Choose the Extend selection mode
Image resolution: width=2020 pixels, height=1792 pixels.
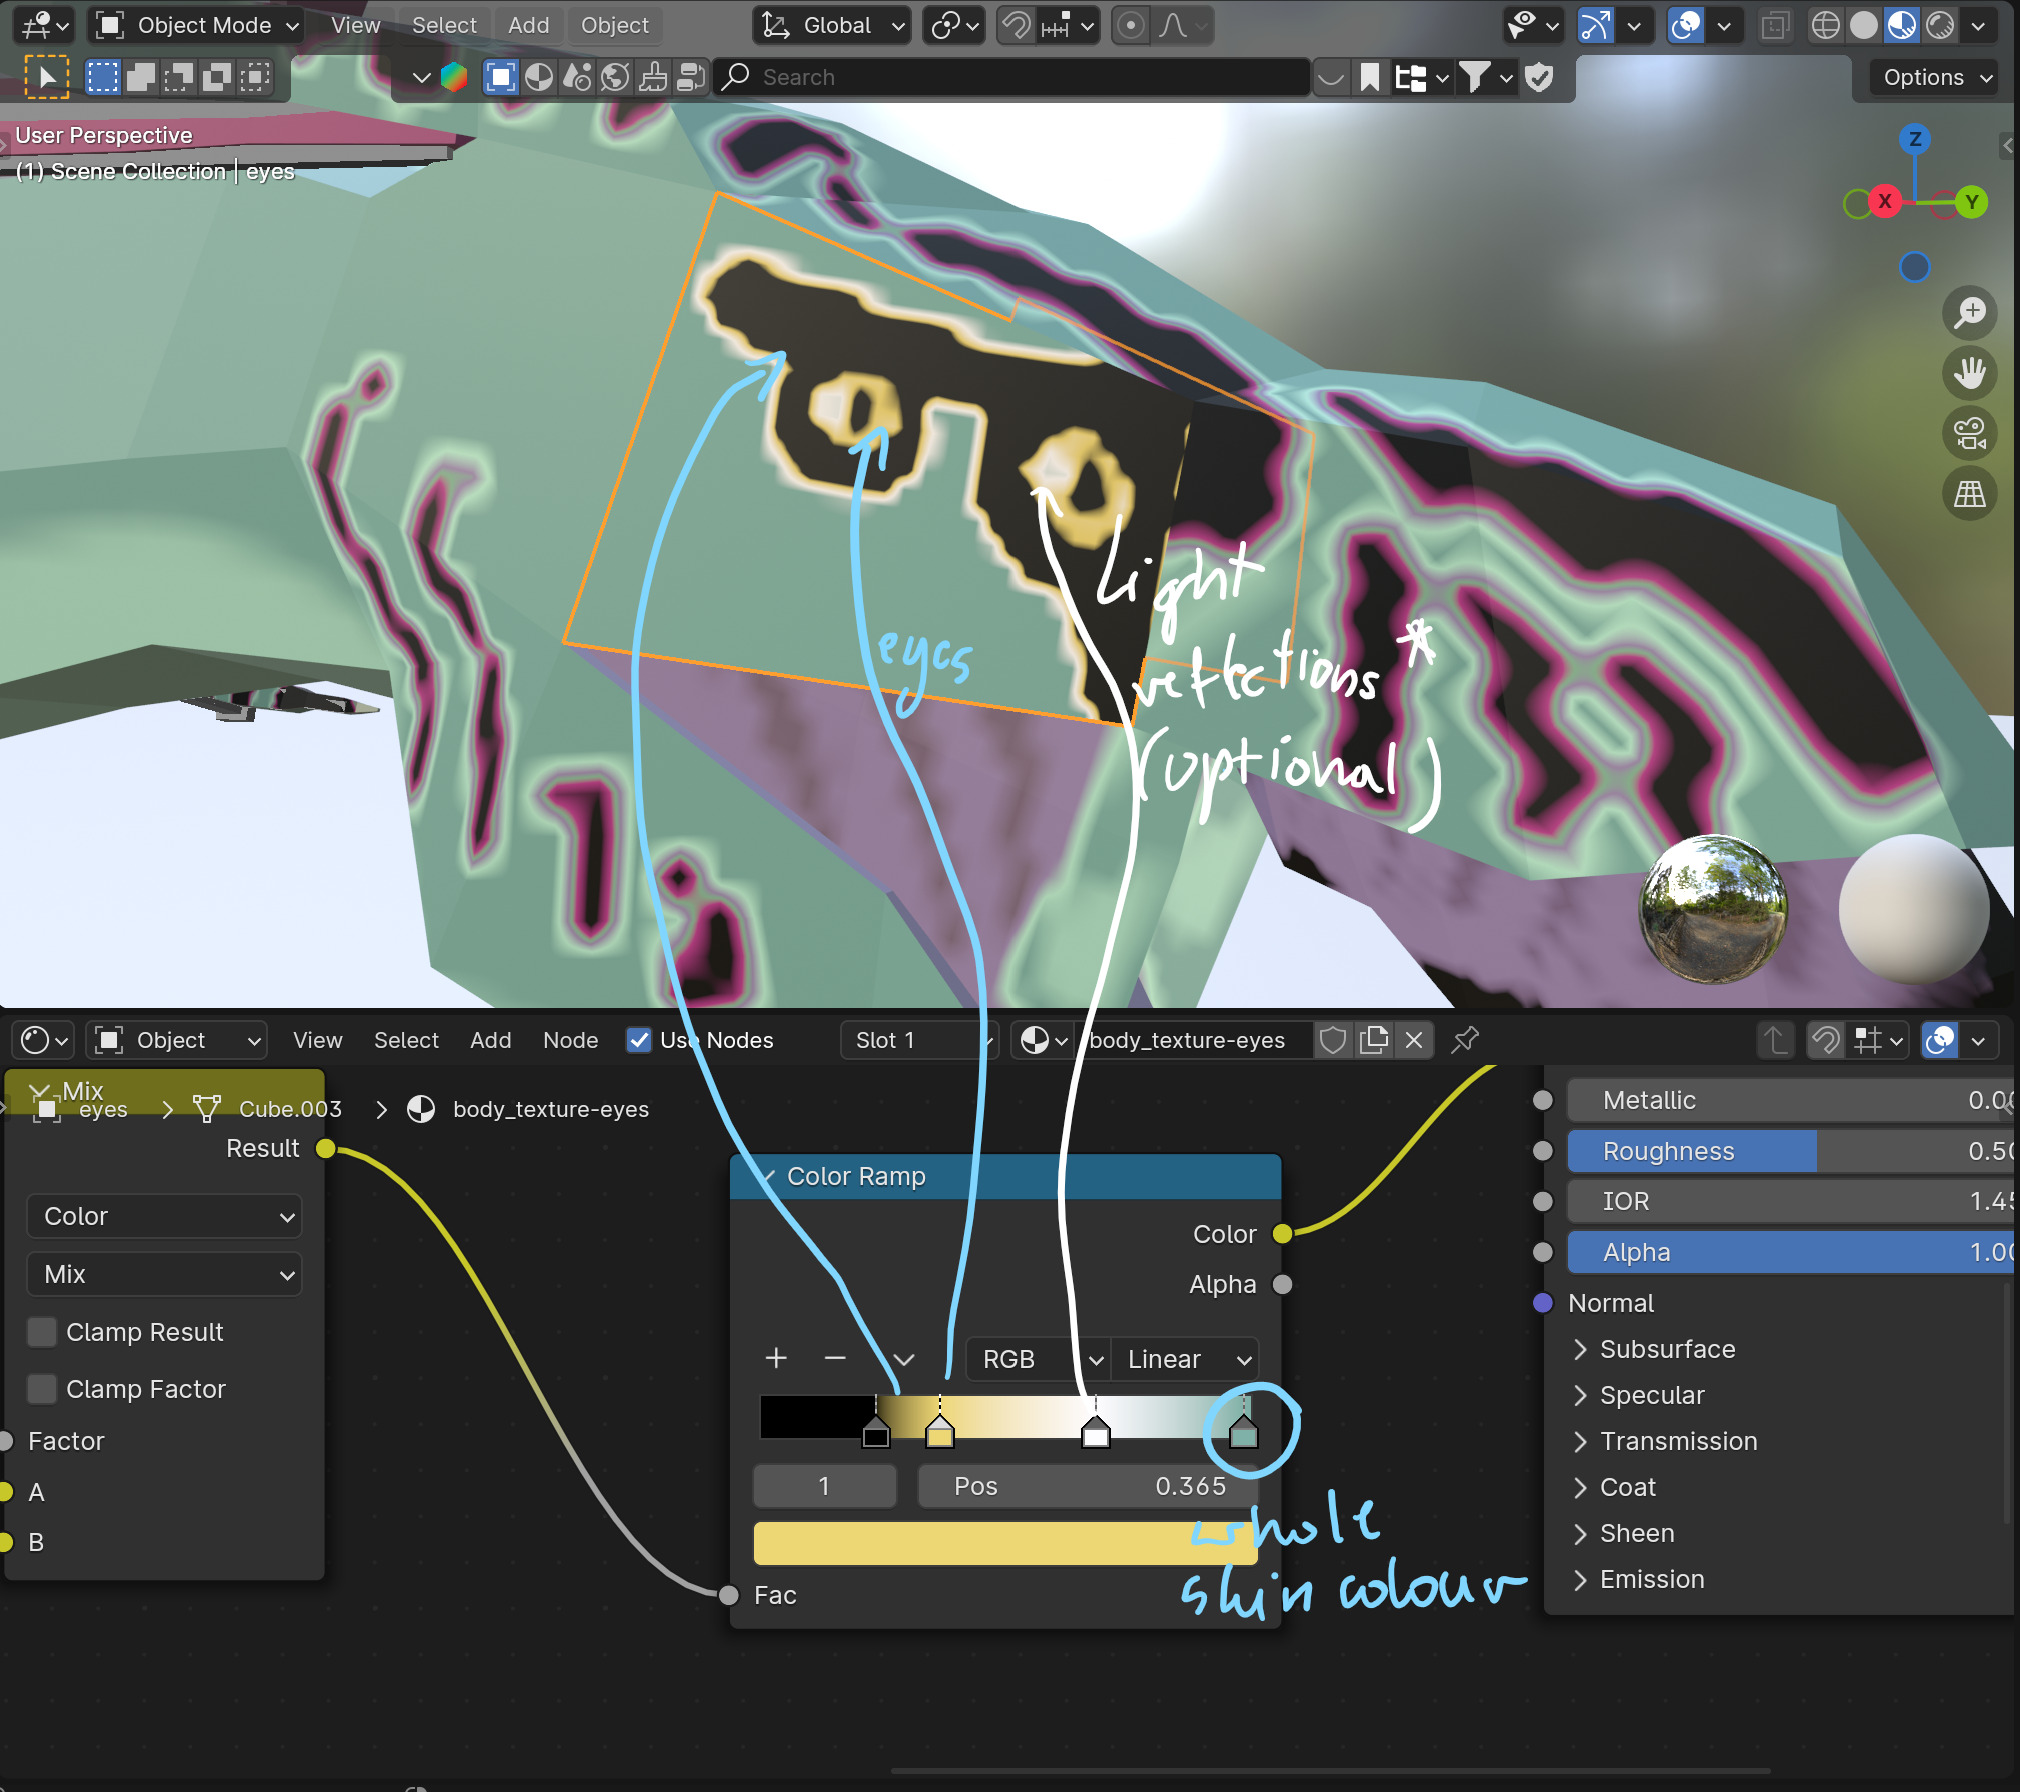(141, 77)
